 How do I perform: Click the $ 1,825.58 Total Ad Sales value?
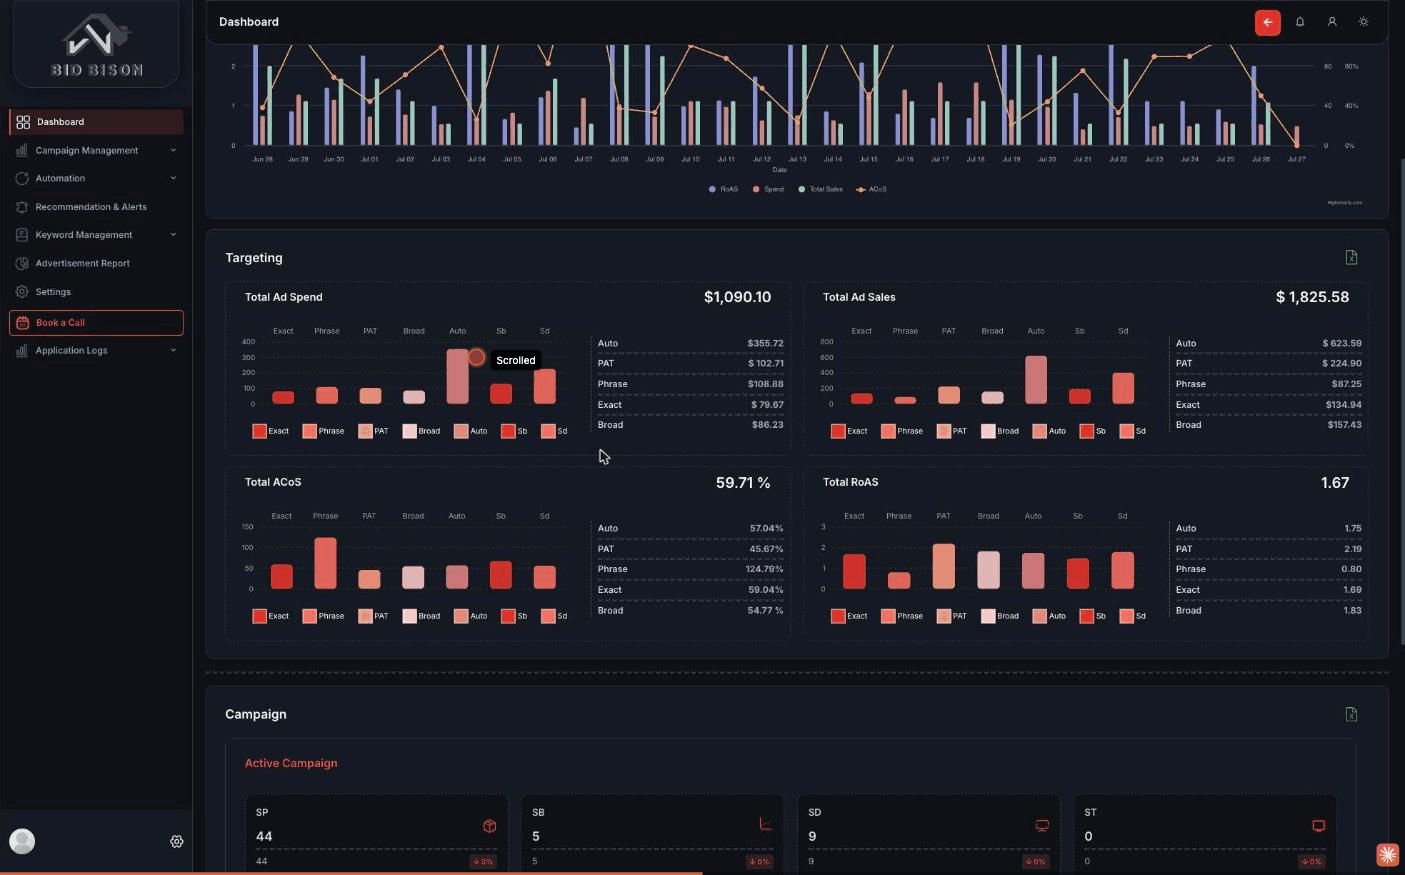pyautogui.click(x=1312, y=297)
